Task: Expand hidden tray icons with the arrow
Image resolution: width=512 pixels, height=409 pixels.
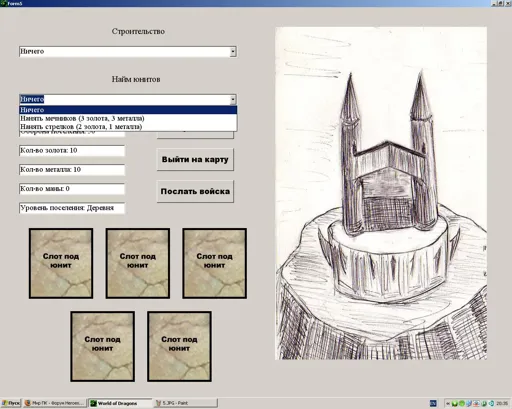Action: click(448, 404)
